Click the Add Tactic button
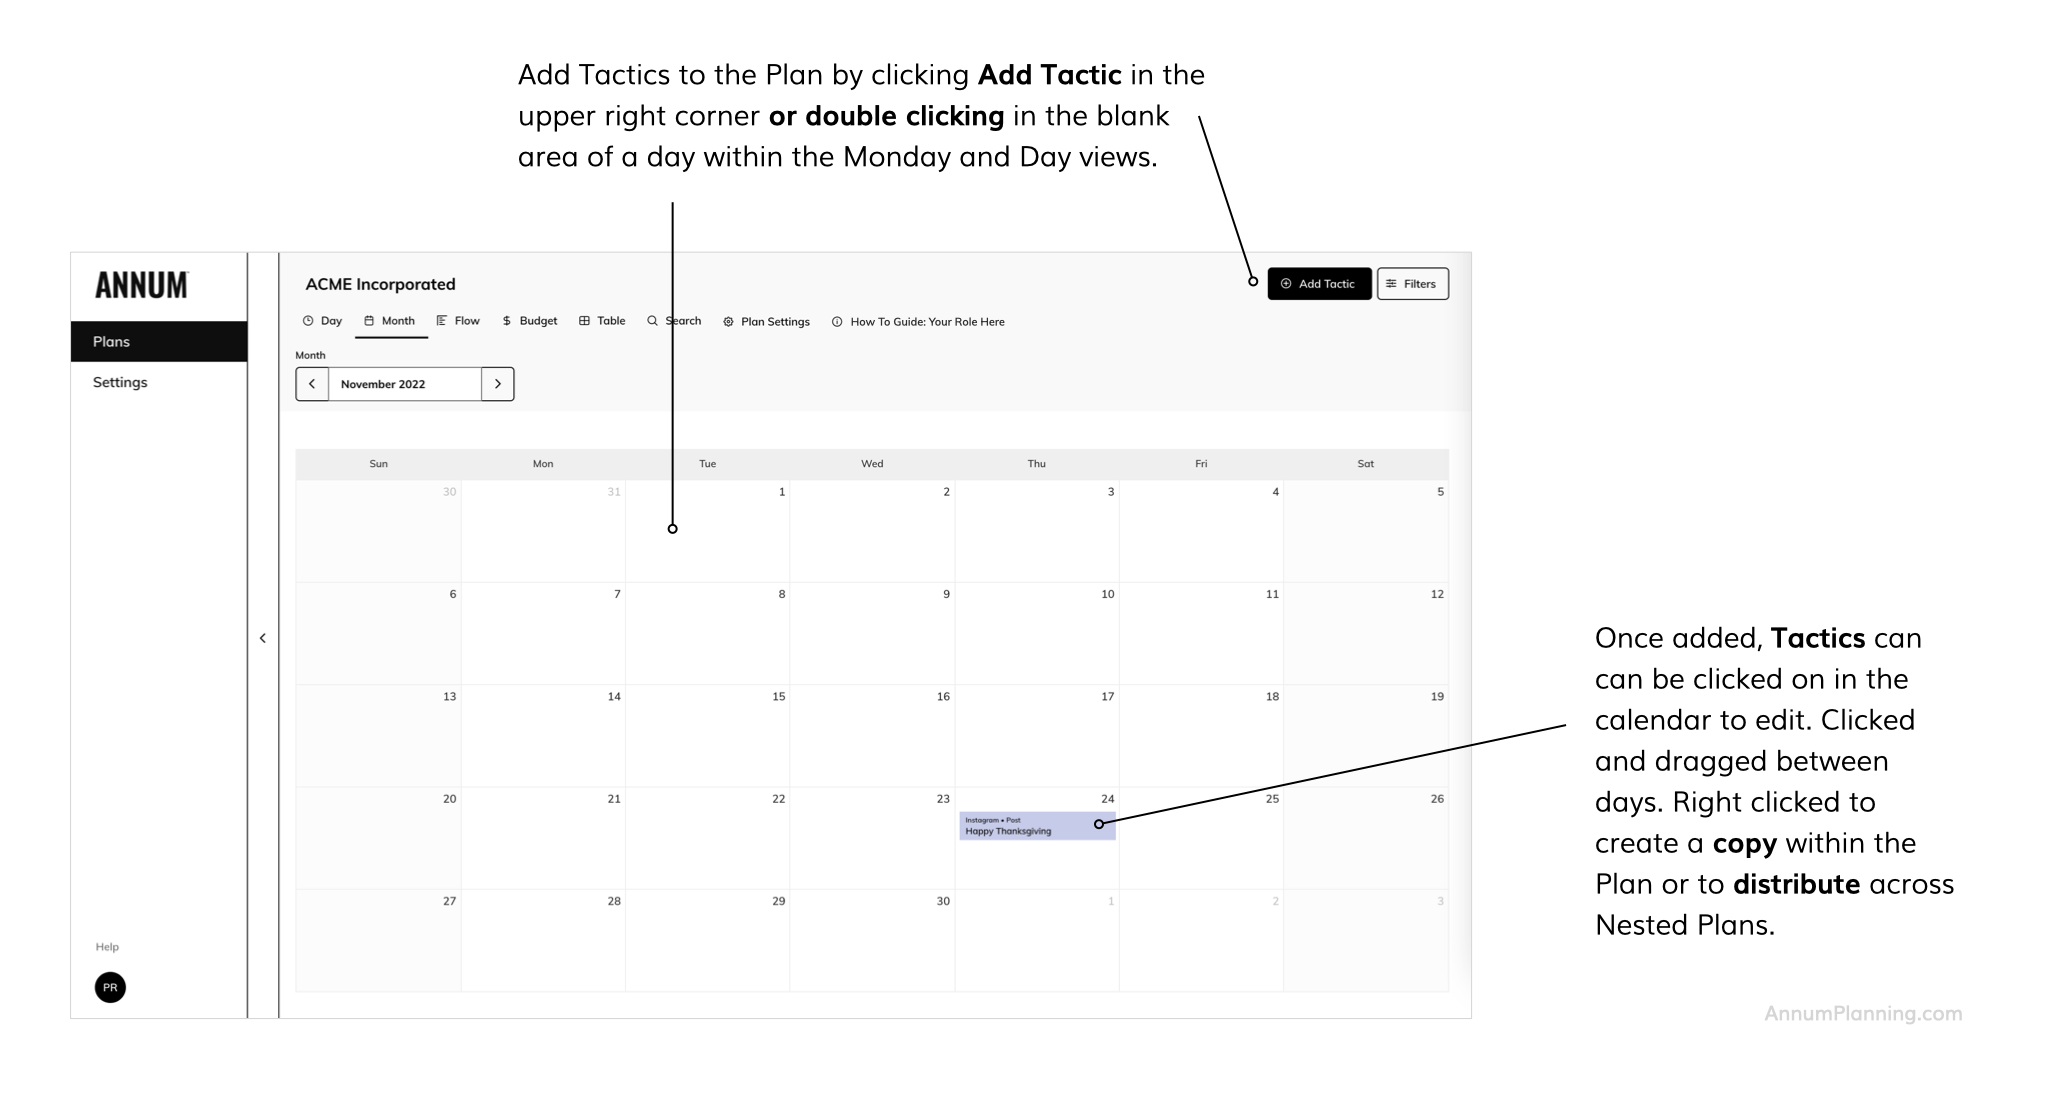 (x=1319, y=283)
